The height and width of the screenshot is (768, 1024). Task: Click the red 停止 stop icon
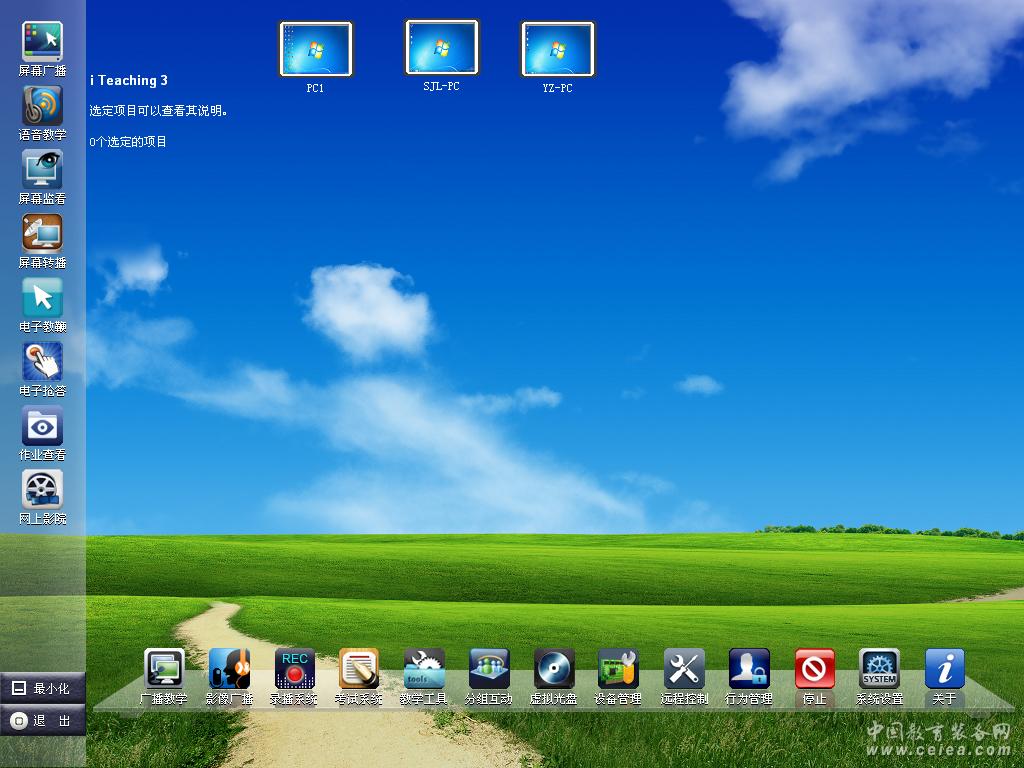815,669
